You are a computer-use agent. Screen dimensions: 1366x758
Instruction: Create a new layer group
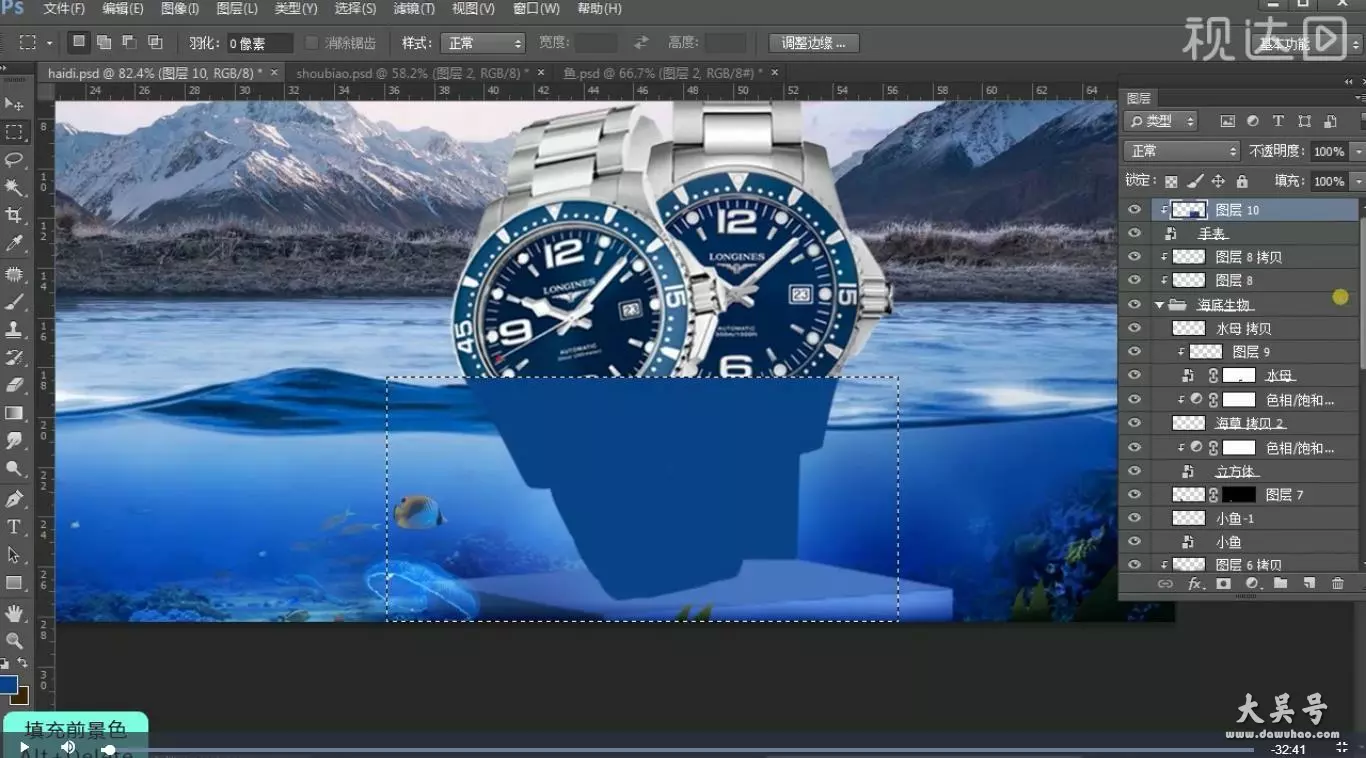1281,584
